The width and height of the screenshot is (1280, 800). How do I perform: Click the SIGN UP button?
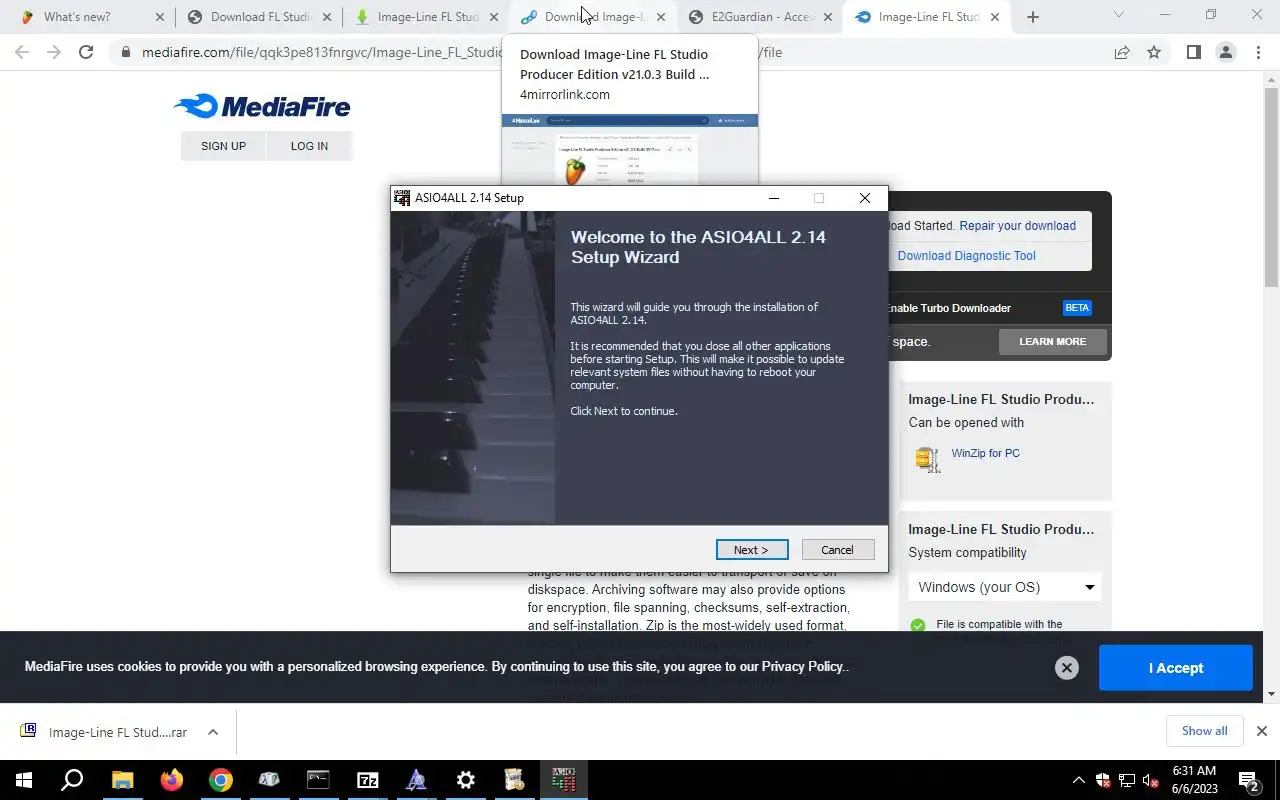(223, 146)
